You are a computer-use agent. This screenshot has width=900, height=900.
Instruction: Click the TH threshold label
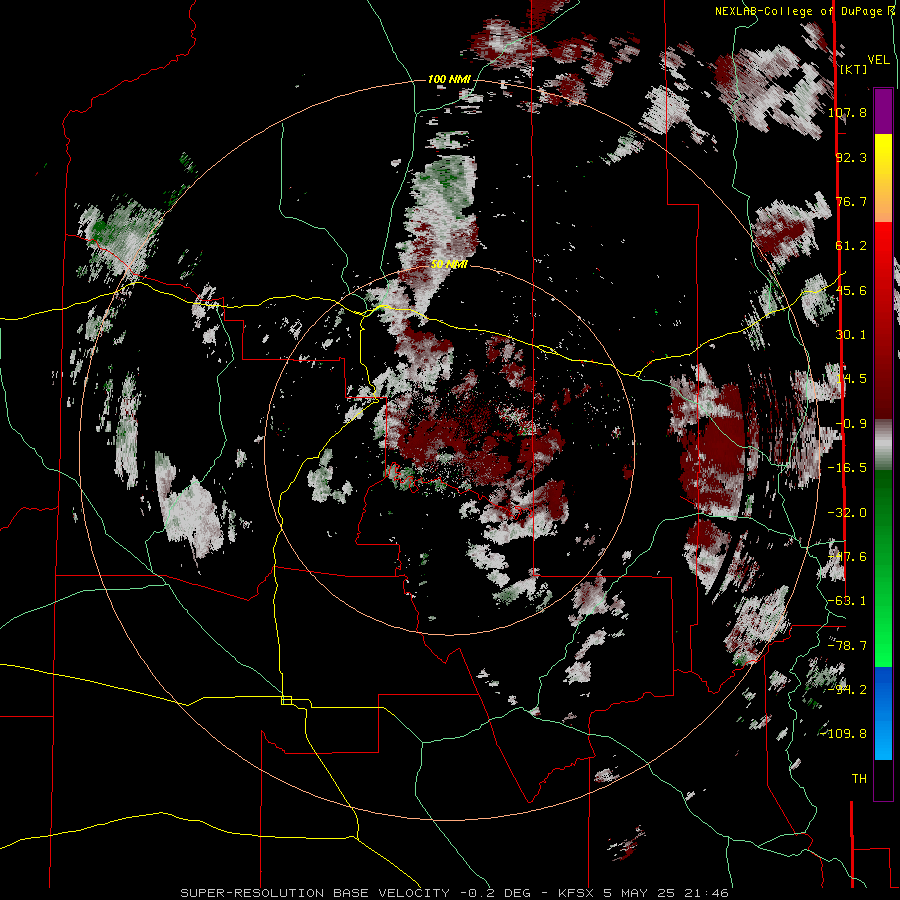859,779
